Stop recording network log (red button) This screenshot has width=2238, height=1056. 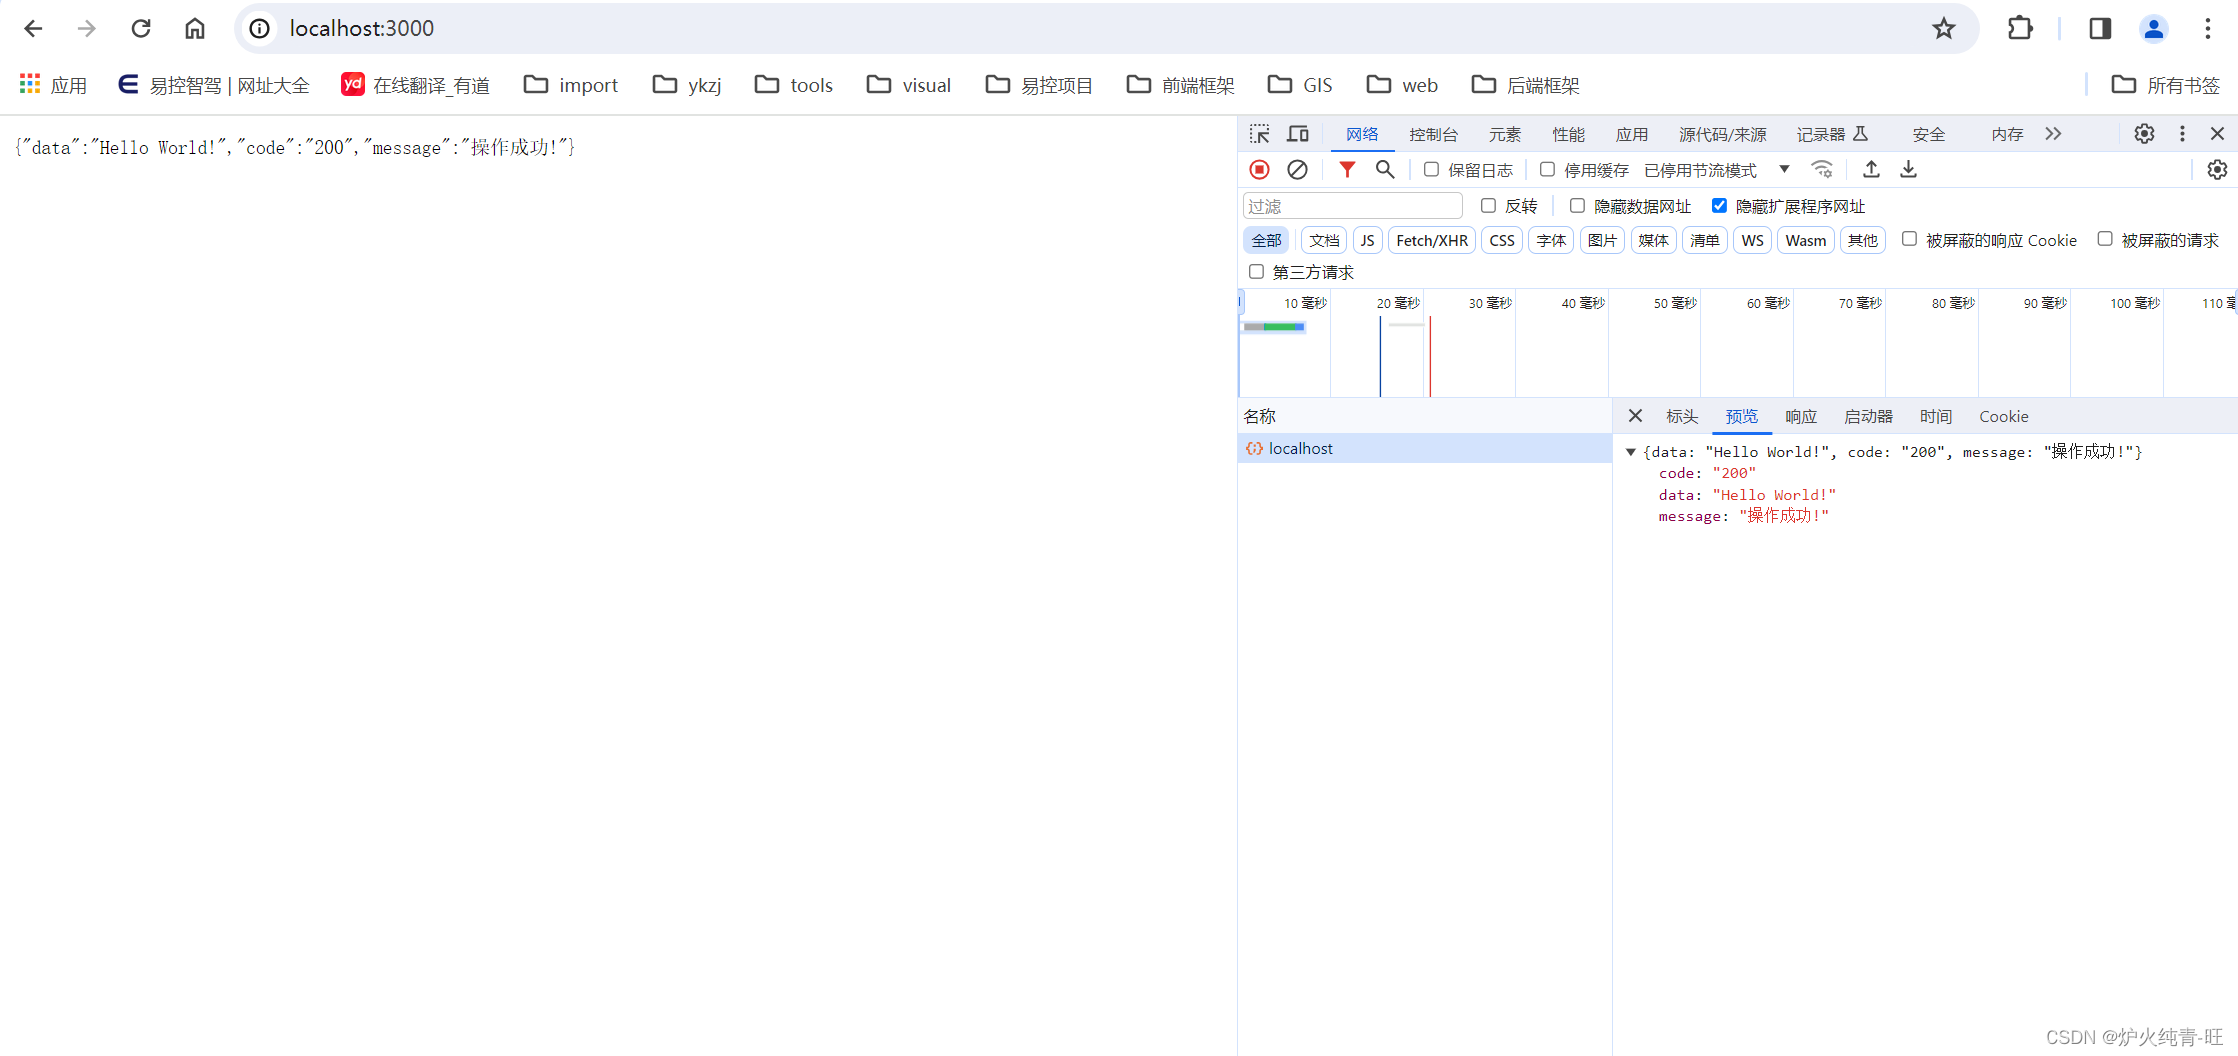coord(1260,170)
